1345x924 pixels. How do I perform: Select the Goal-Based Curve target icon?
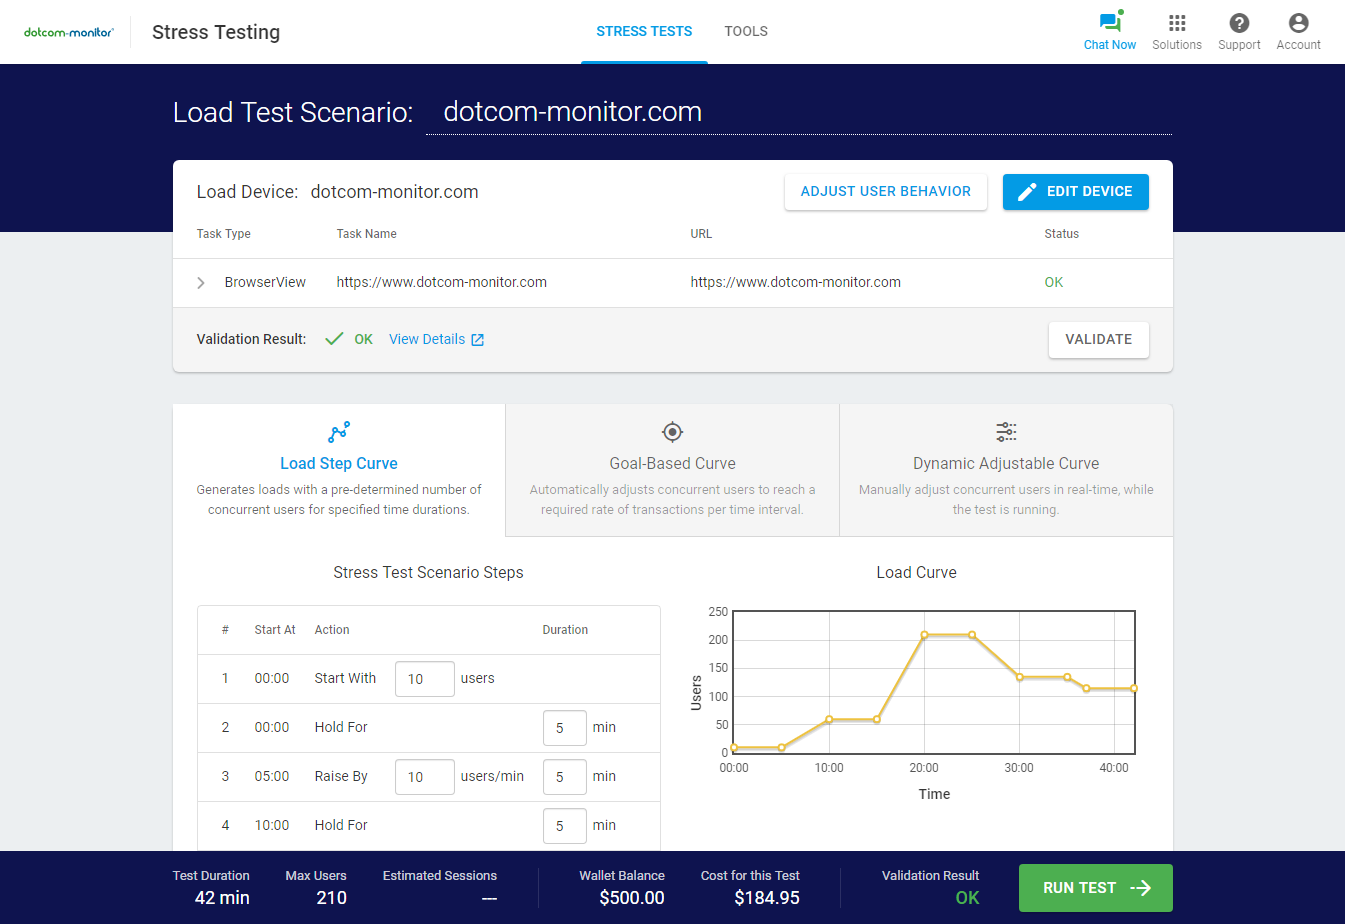point(672,432)
